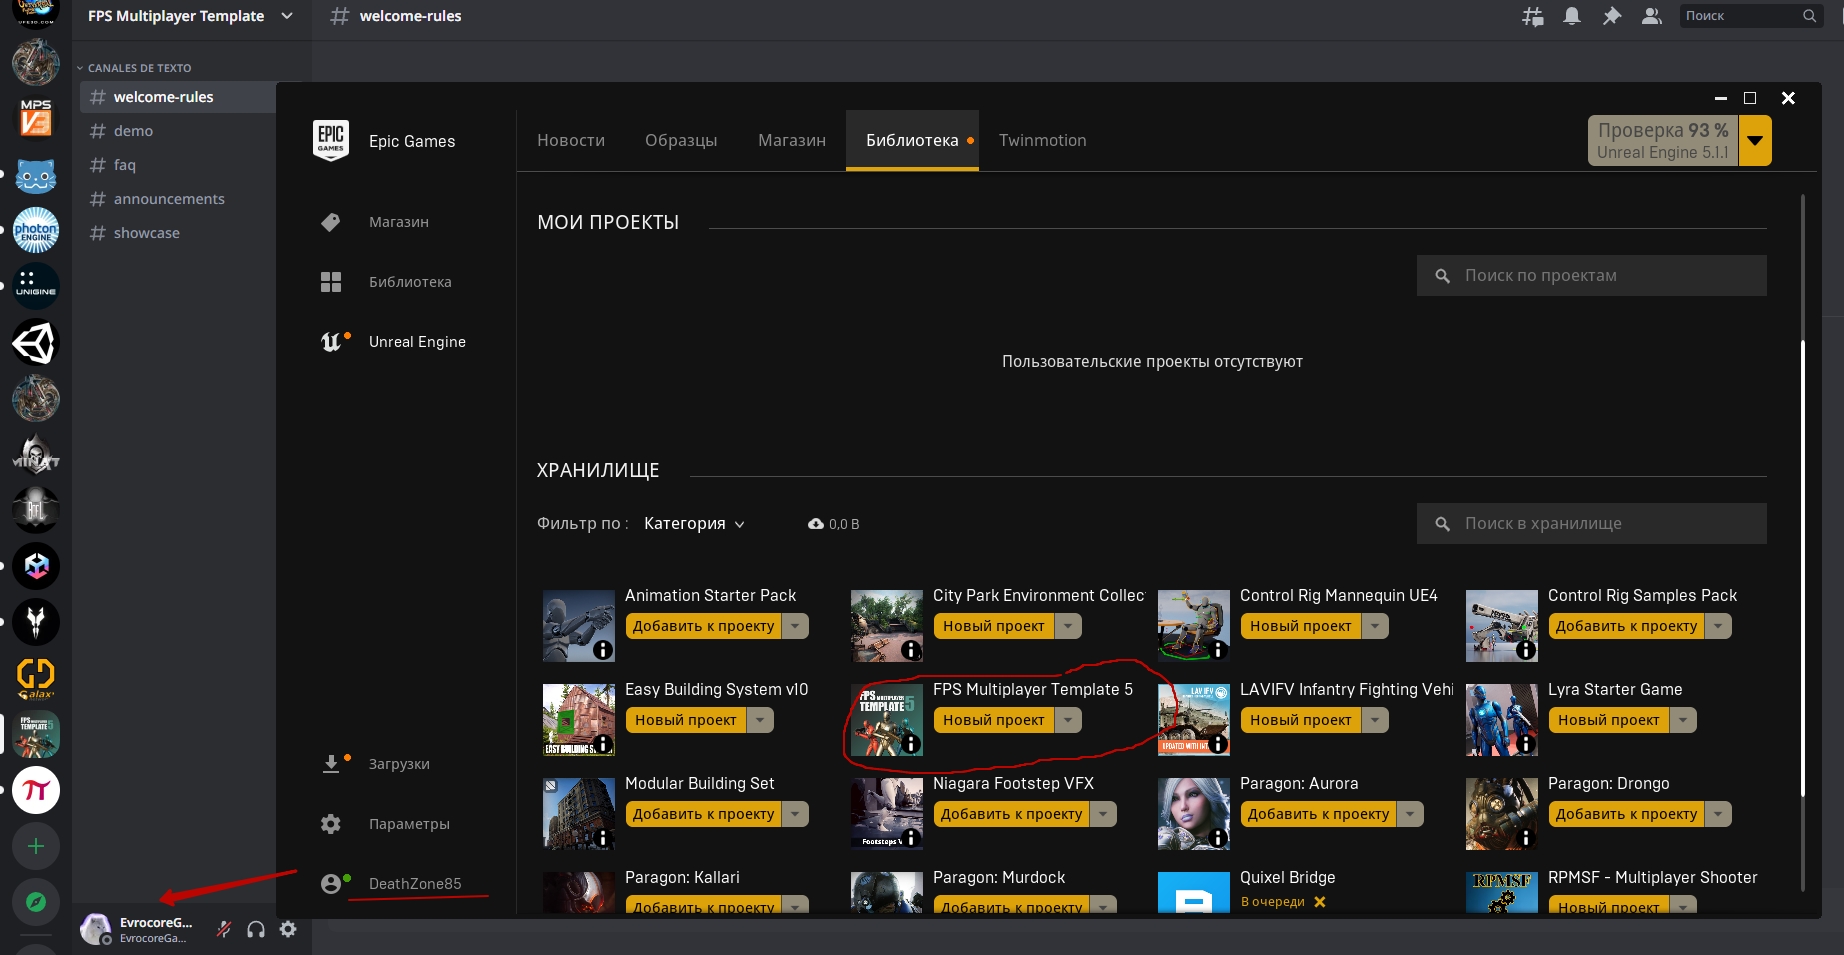Add a server plus icon
Screen dimensions: 1844x955
(x=36, y=846)
